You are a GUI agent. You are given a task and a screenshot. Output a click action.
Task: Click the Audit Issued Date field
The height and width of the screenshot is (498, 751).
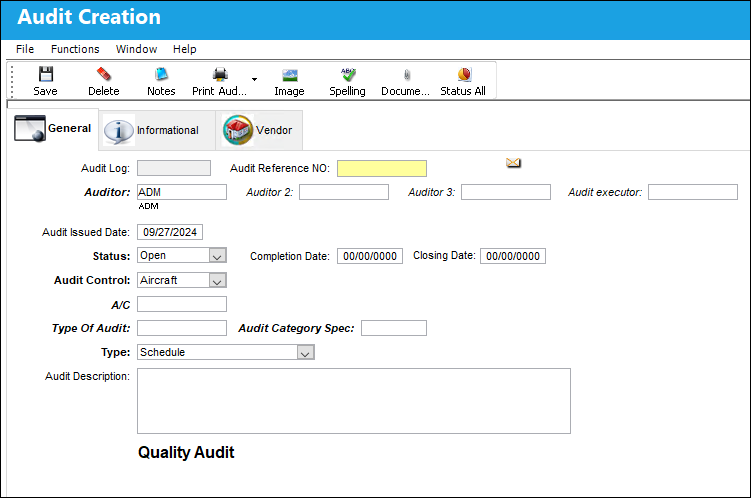pos(170,232)
